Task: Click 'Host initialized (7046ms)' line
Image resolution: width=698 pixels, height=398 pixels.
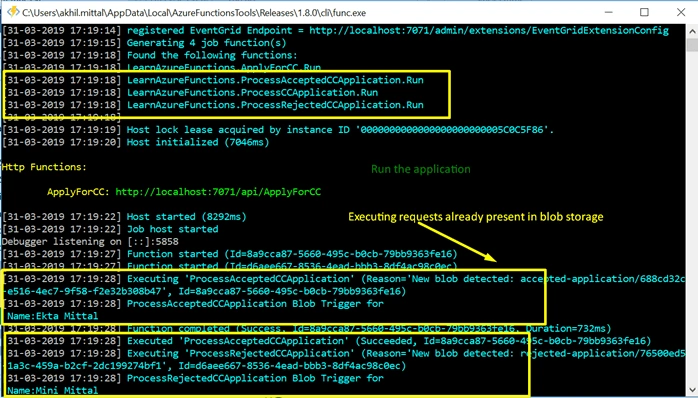Action: [x=136, y=142]
